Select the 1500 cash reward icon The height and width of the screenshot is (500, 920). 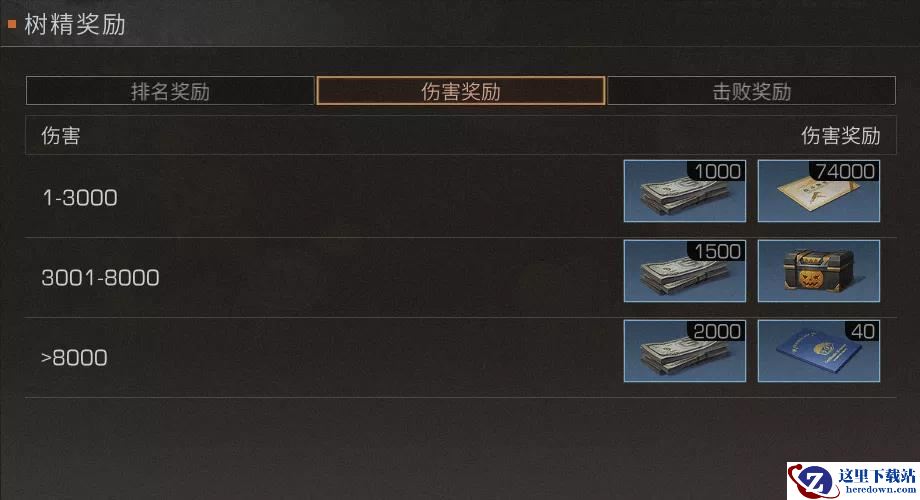pos(685,271)
